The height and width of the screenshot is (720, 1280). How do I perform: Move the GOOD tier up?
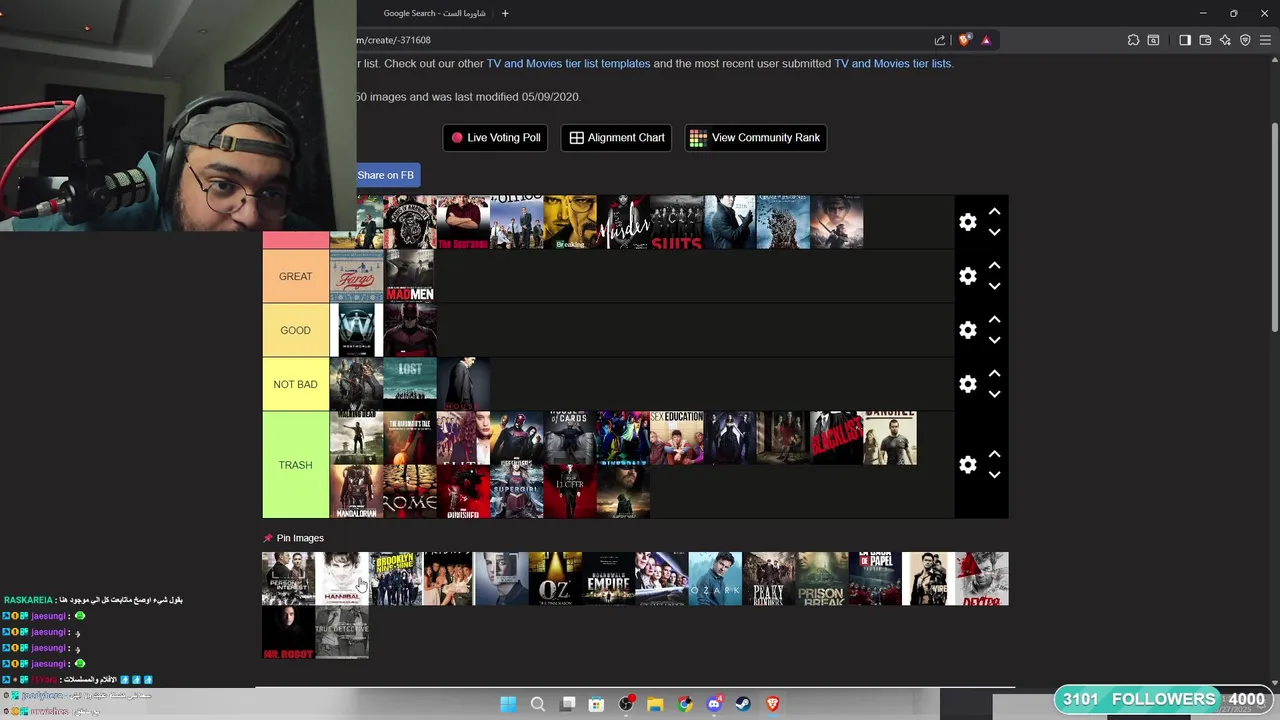click(x=994, y=320)
